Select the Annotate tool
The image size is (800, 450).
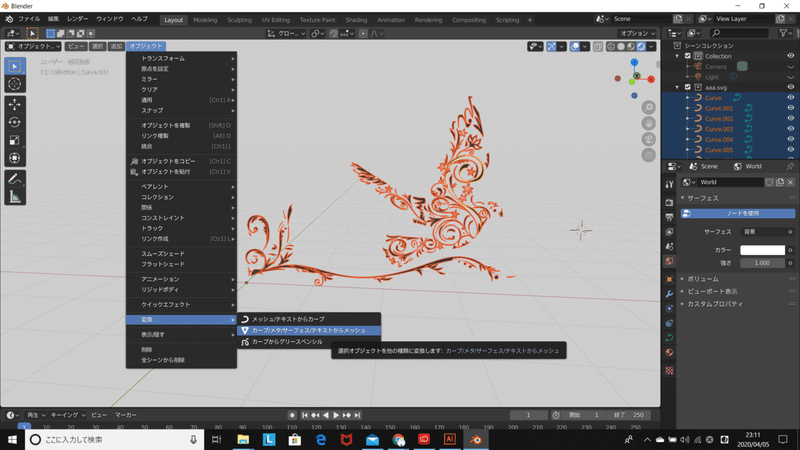coord(14,179)
